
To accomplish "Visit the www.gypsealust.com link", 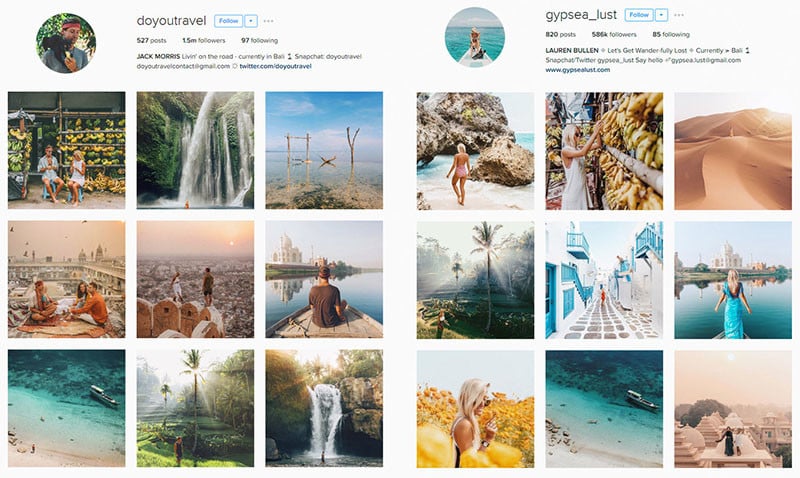I will click(578, 70).
